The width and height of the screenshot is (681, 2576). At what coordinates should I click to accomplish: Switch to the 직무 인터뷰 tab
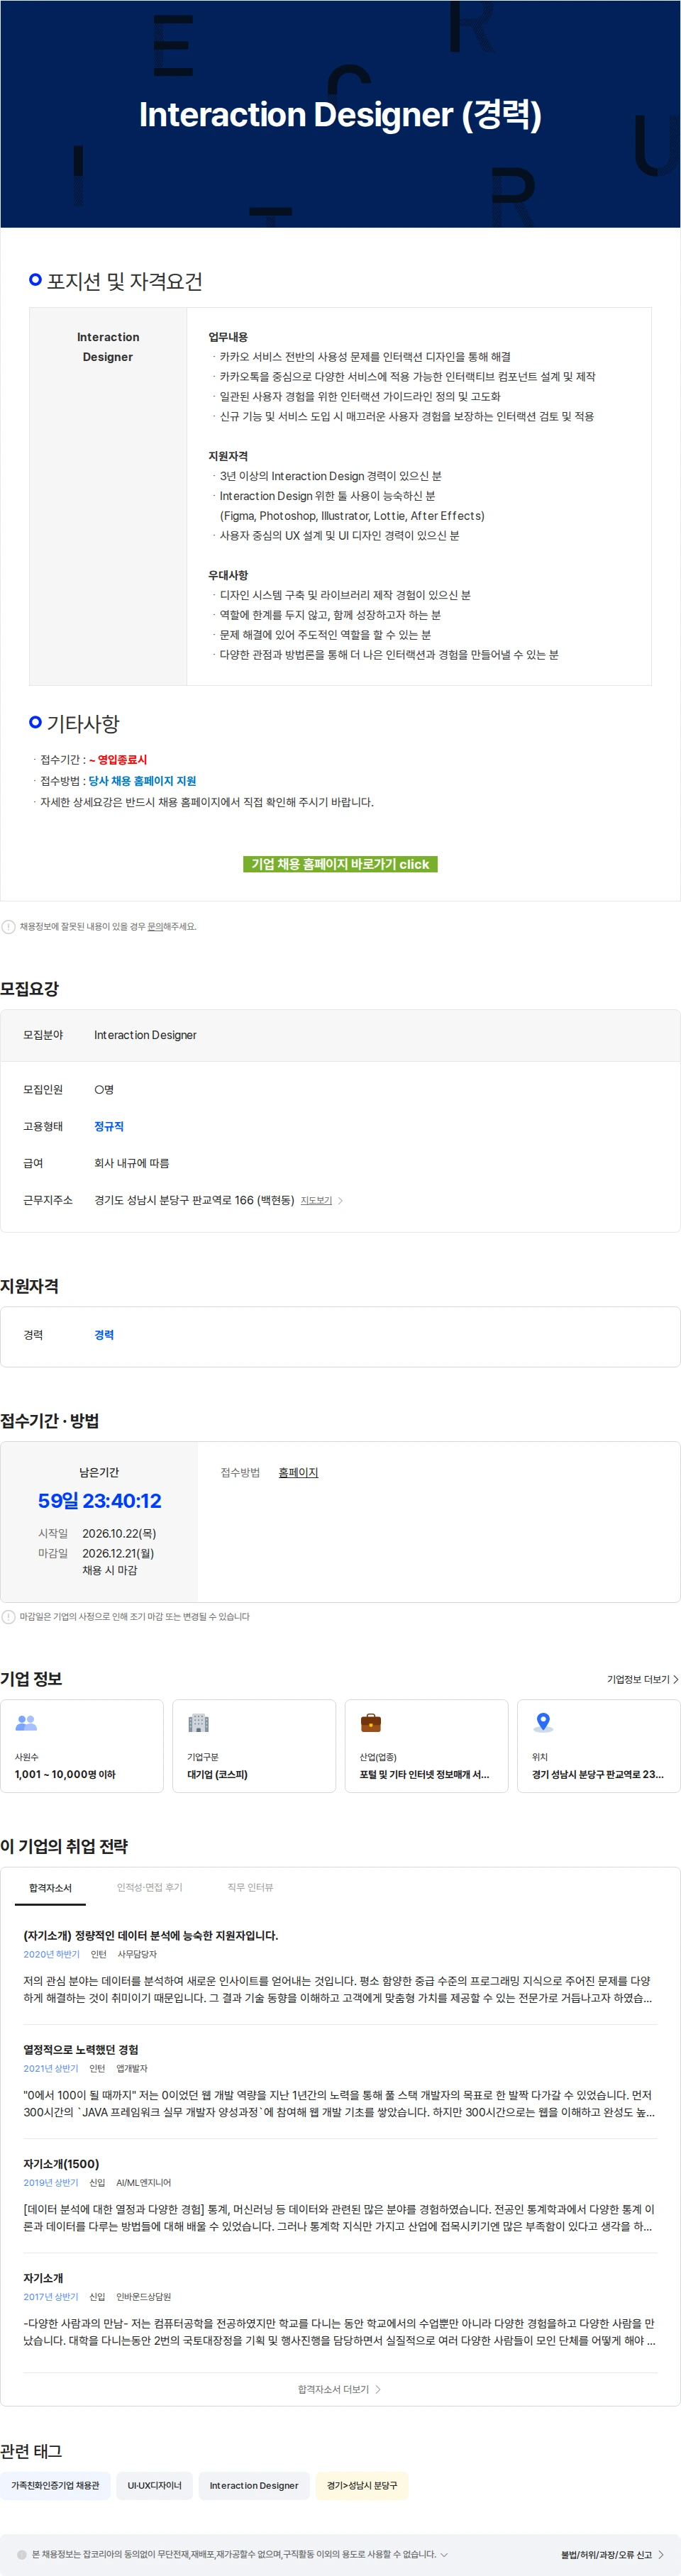[x=250, y=1887]
